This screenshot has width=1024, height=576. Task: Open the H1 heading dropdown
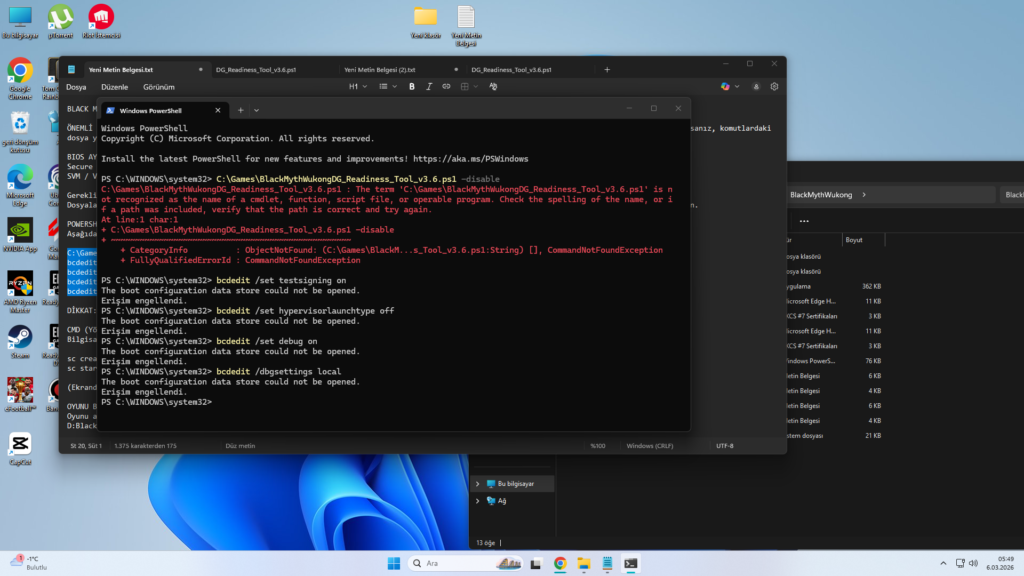click(x=357, y=86)
